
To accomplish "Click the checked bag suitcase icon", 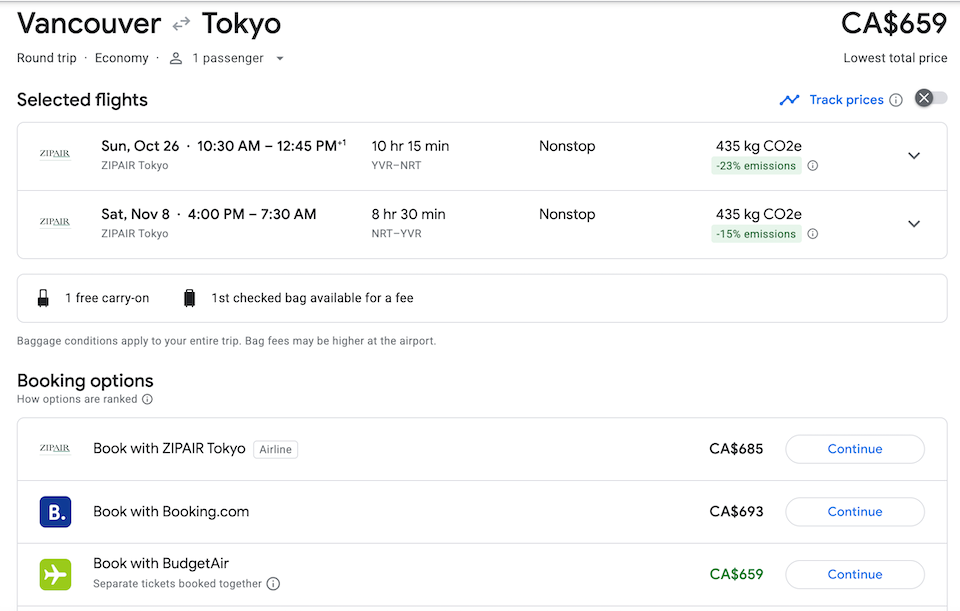I will (190, 298).
